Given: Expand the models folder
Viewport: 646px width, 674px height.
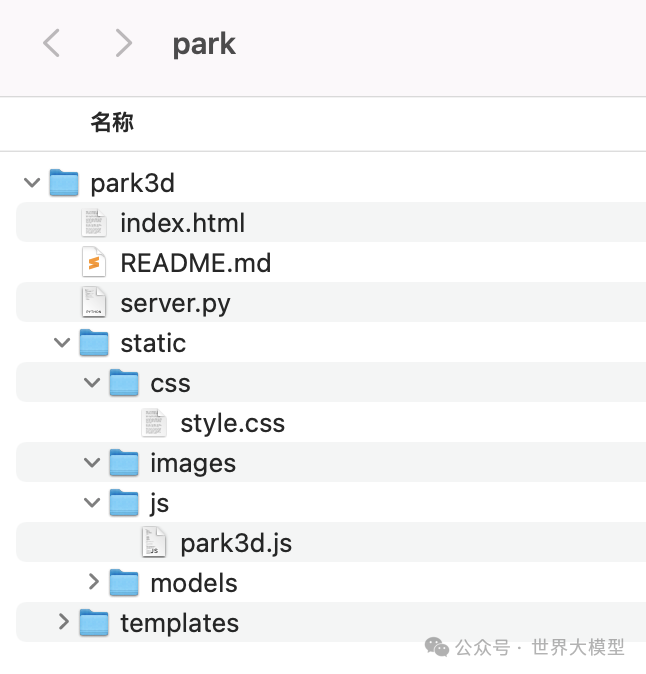Looking at the screenshot, I should 94,582.
